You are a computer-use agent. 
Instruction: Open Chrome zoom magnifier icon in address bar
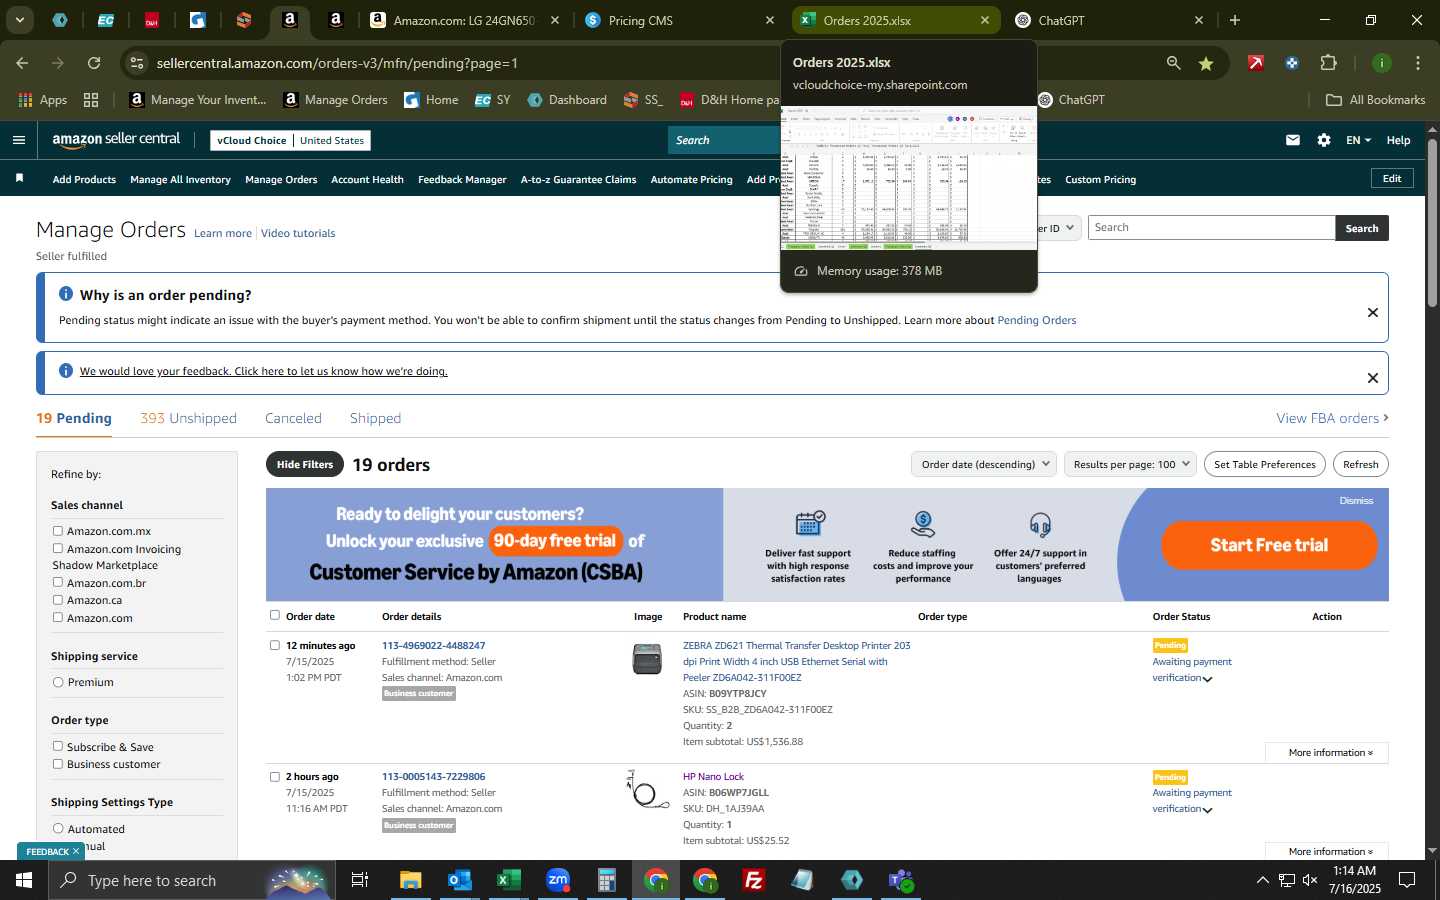pos(1173,63)
